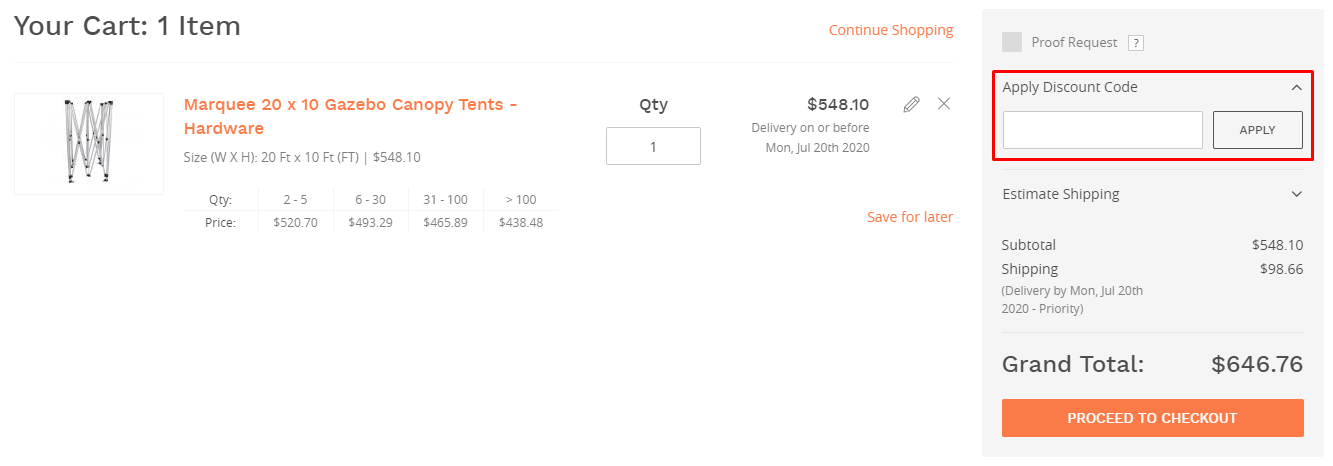Select the > 100 quantity tier
The width and height of the screenshot is (1333, 466).
(521, 199)
